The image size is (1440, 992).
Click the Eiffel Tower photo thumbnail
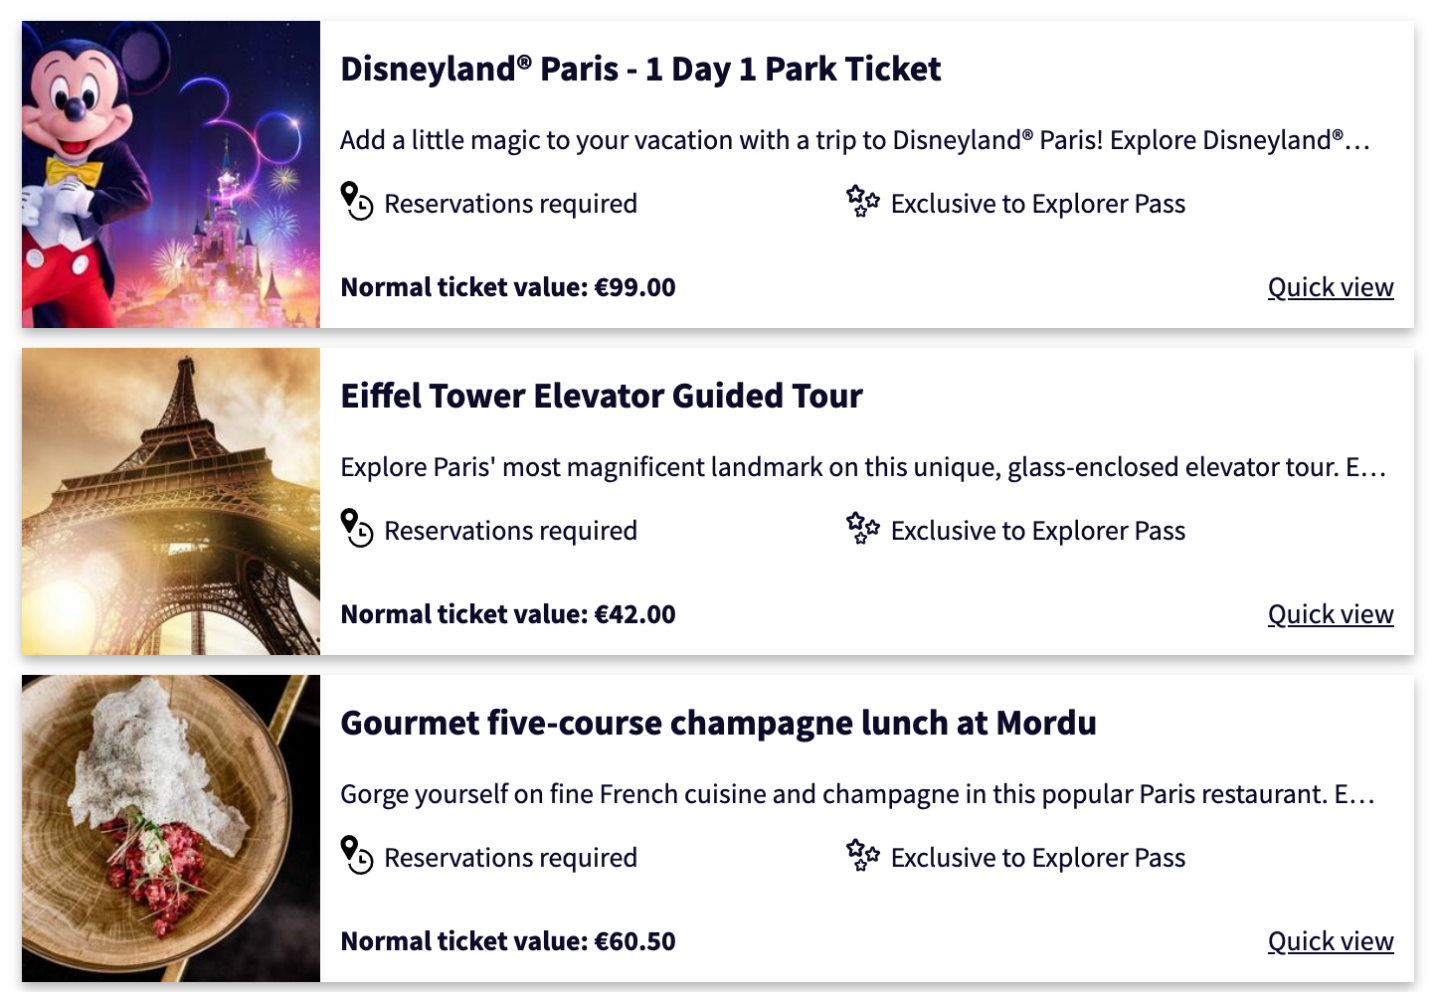171,501
